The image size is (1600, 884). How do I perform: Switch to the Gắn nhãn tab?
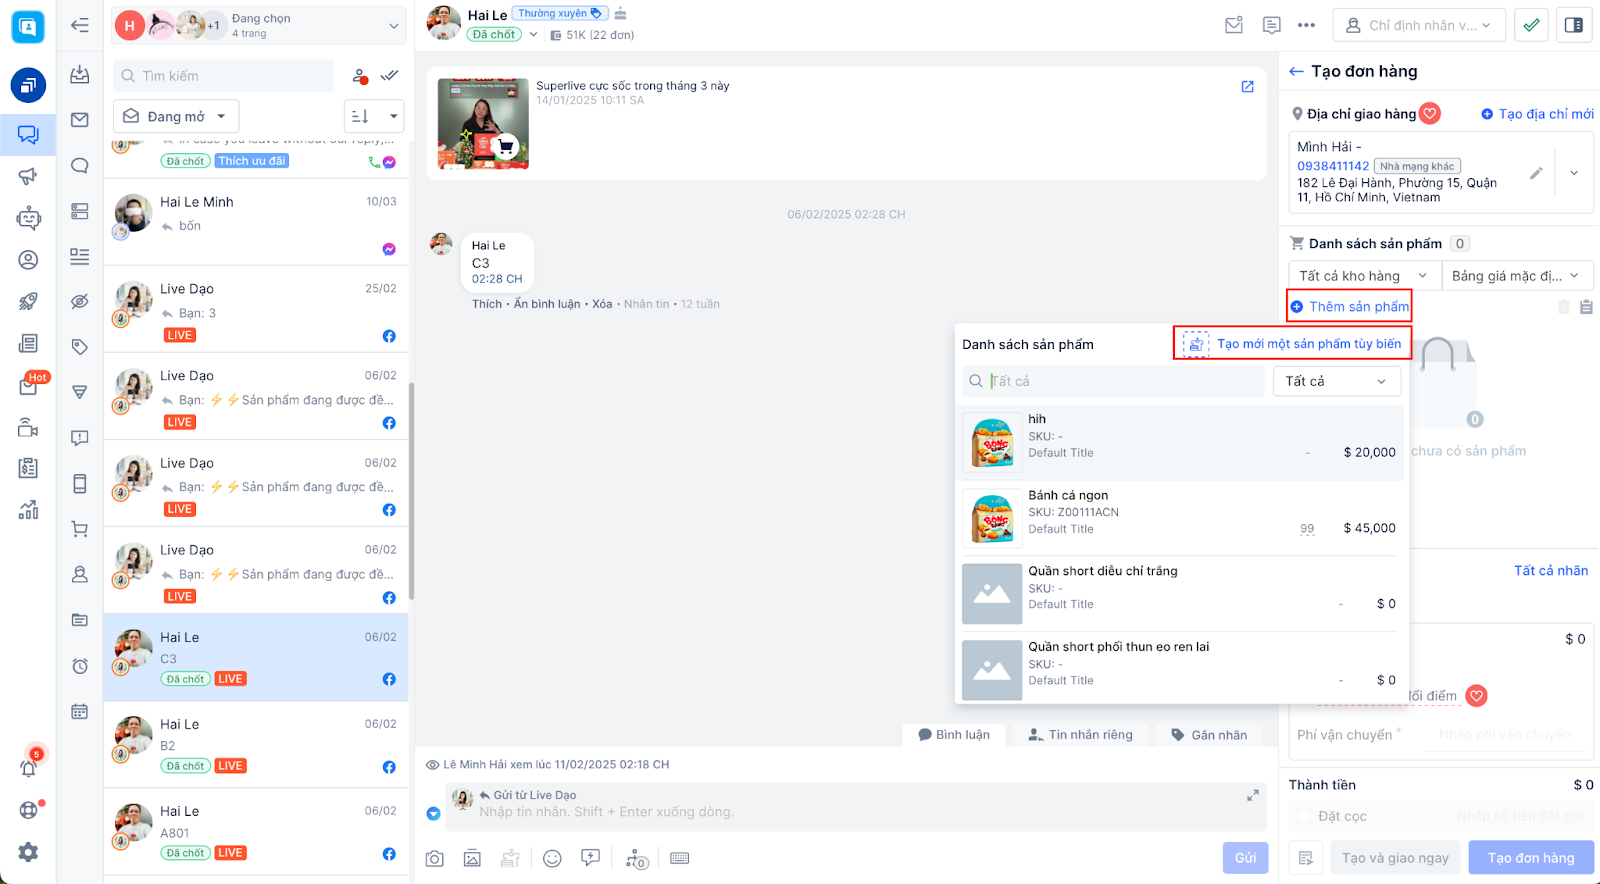(x=1209, y=735)
